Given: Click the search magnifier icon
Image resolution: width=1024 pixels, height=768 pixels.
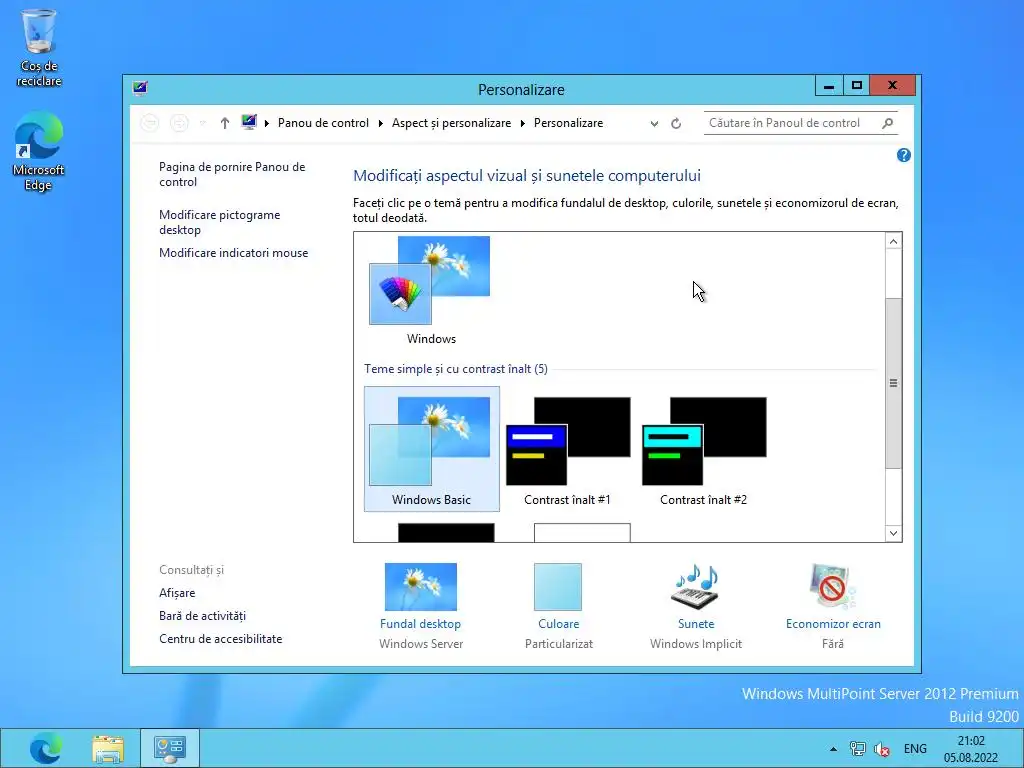Looking at the screenshot, I should click(x=888, y=123).
